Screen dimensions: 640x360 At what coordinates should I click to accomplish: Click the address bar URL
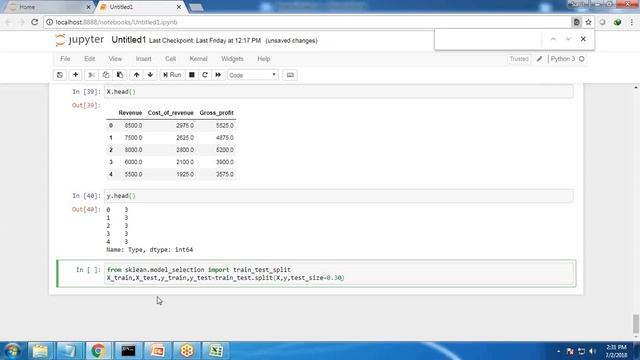coord(116,22)
